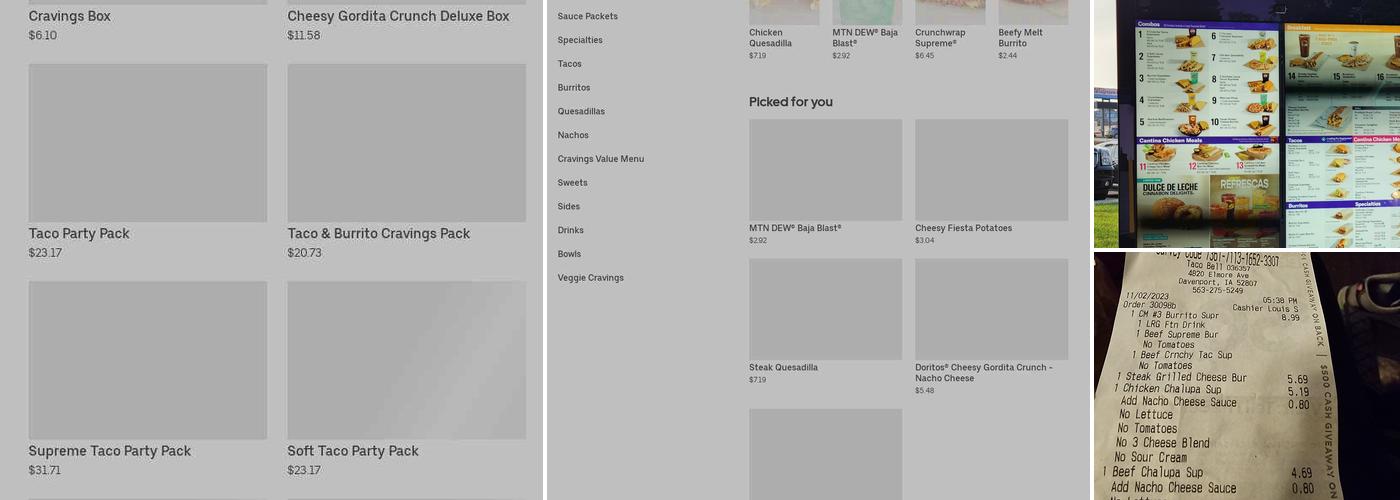
Task: Select Doritos Cheesy Gordita Crunch - Nacho Cheese name
Action: click(984, 373)
